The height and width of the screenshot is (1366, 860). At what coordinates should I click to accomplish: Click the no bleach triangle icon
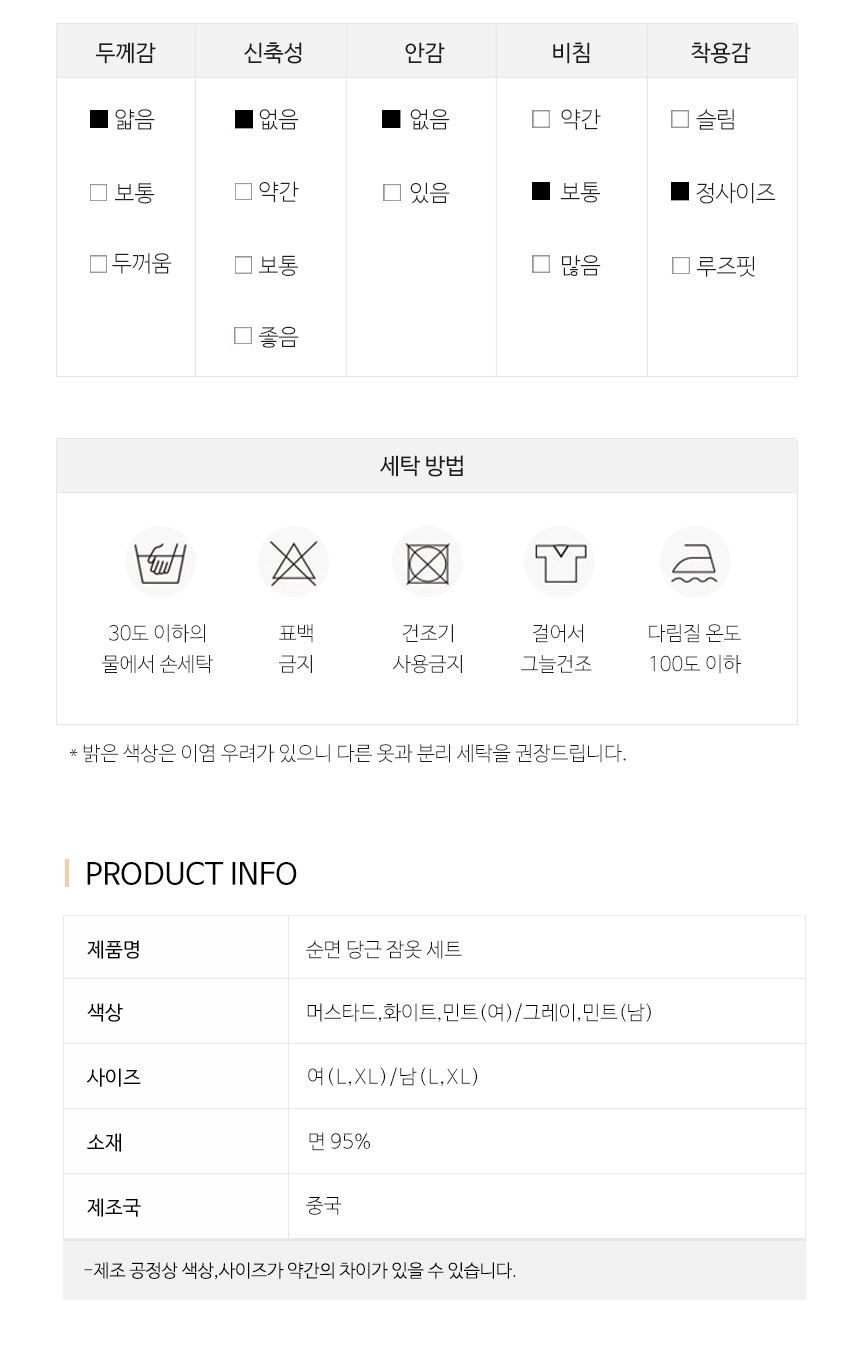(293, 562)
